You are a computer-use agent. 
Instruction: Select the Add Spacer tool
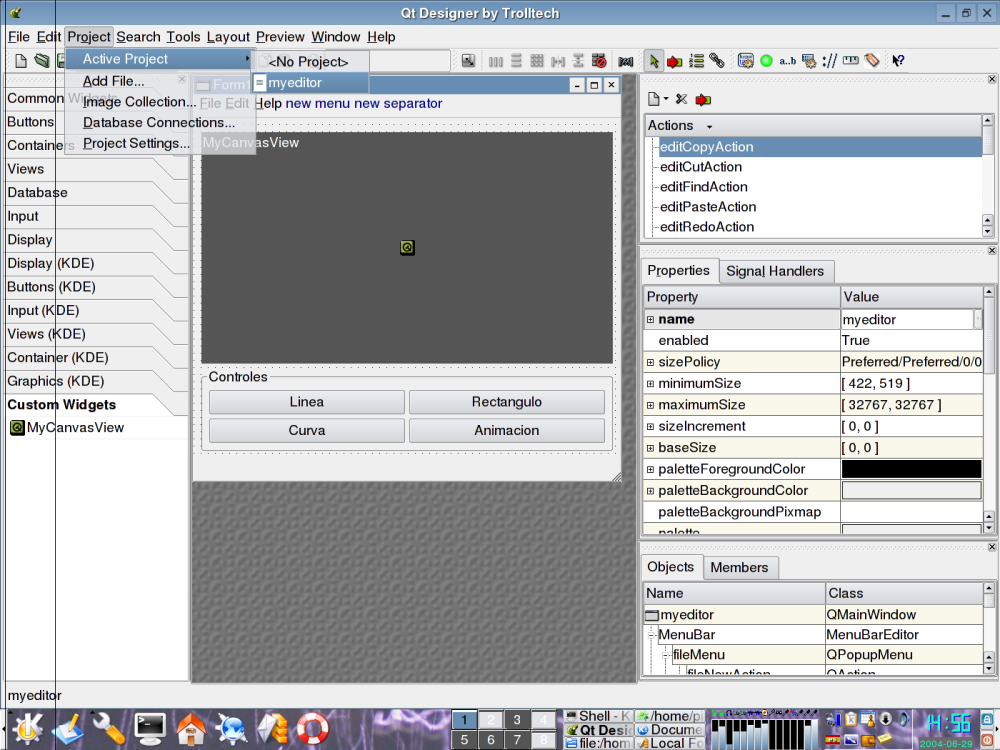click(x=626, y=61)
